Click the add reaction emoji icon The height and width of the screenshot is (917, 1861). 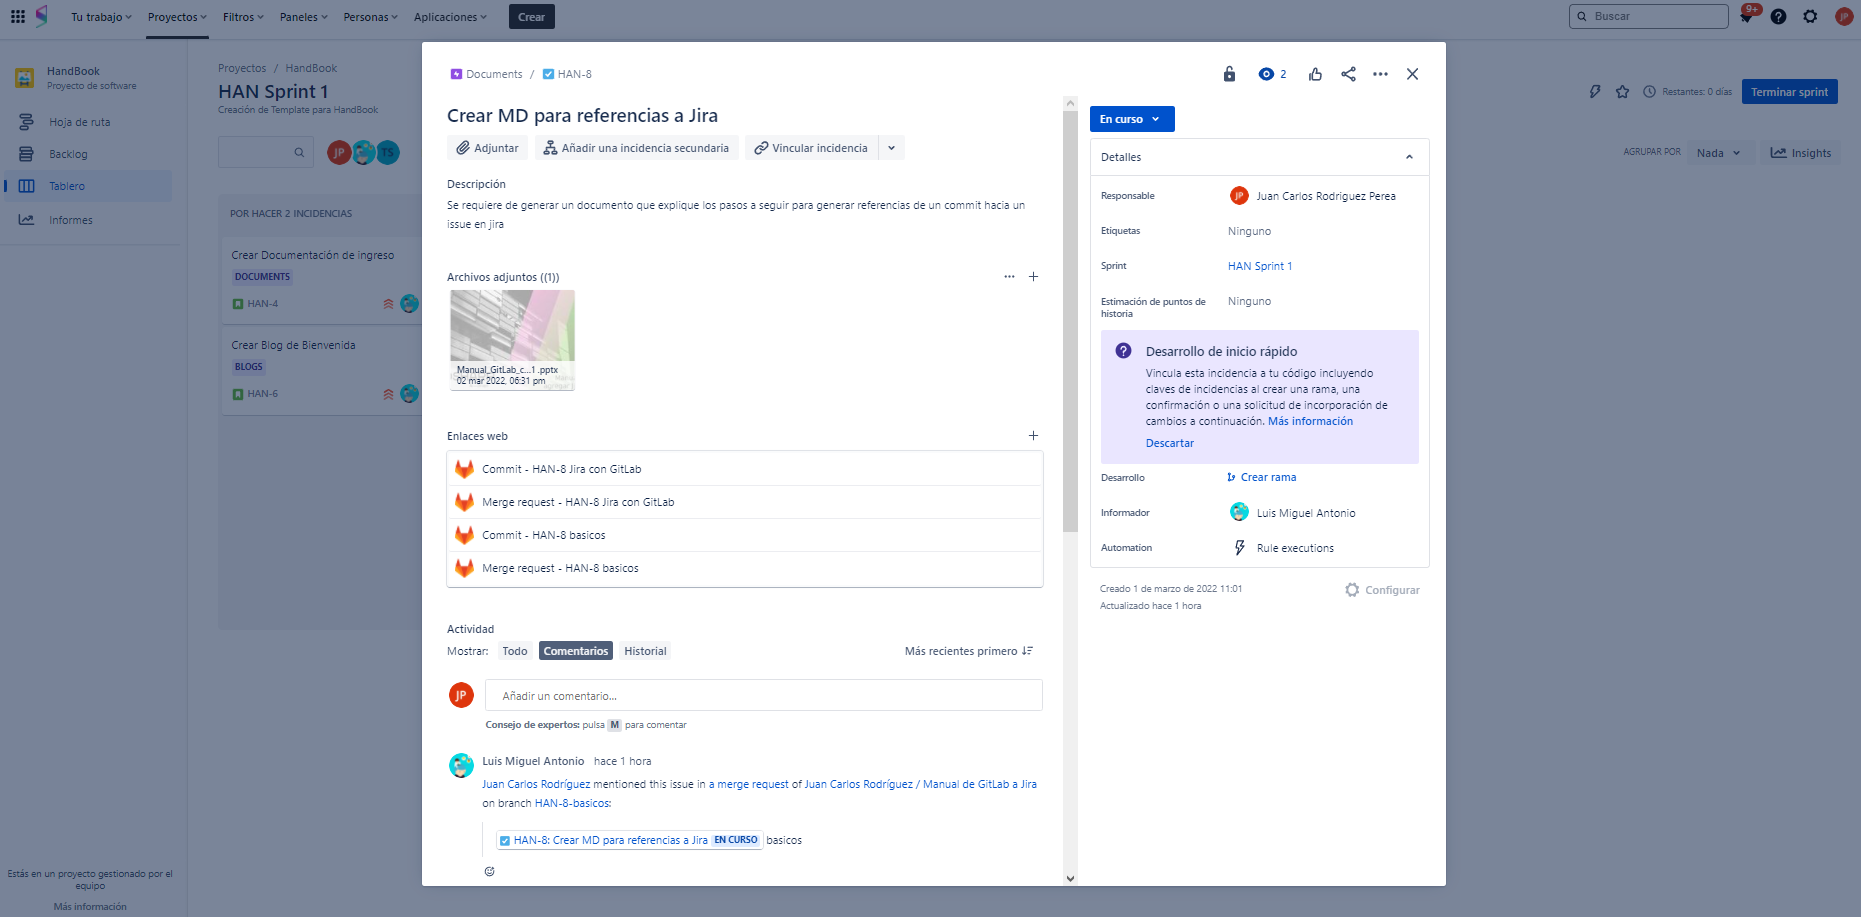point(489,871)
